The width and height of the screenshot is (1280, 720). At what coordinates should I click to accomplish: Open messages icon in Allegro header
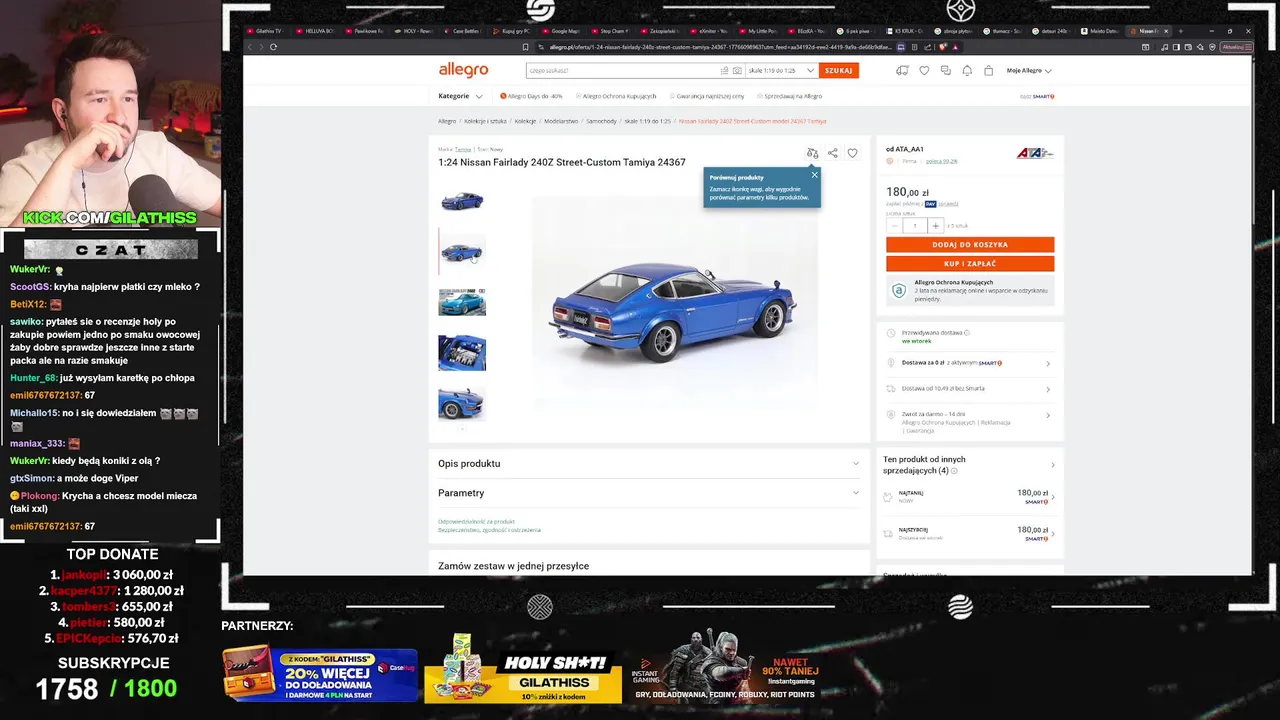pyautogui.click(x=945, y=71)
